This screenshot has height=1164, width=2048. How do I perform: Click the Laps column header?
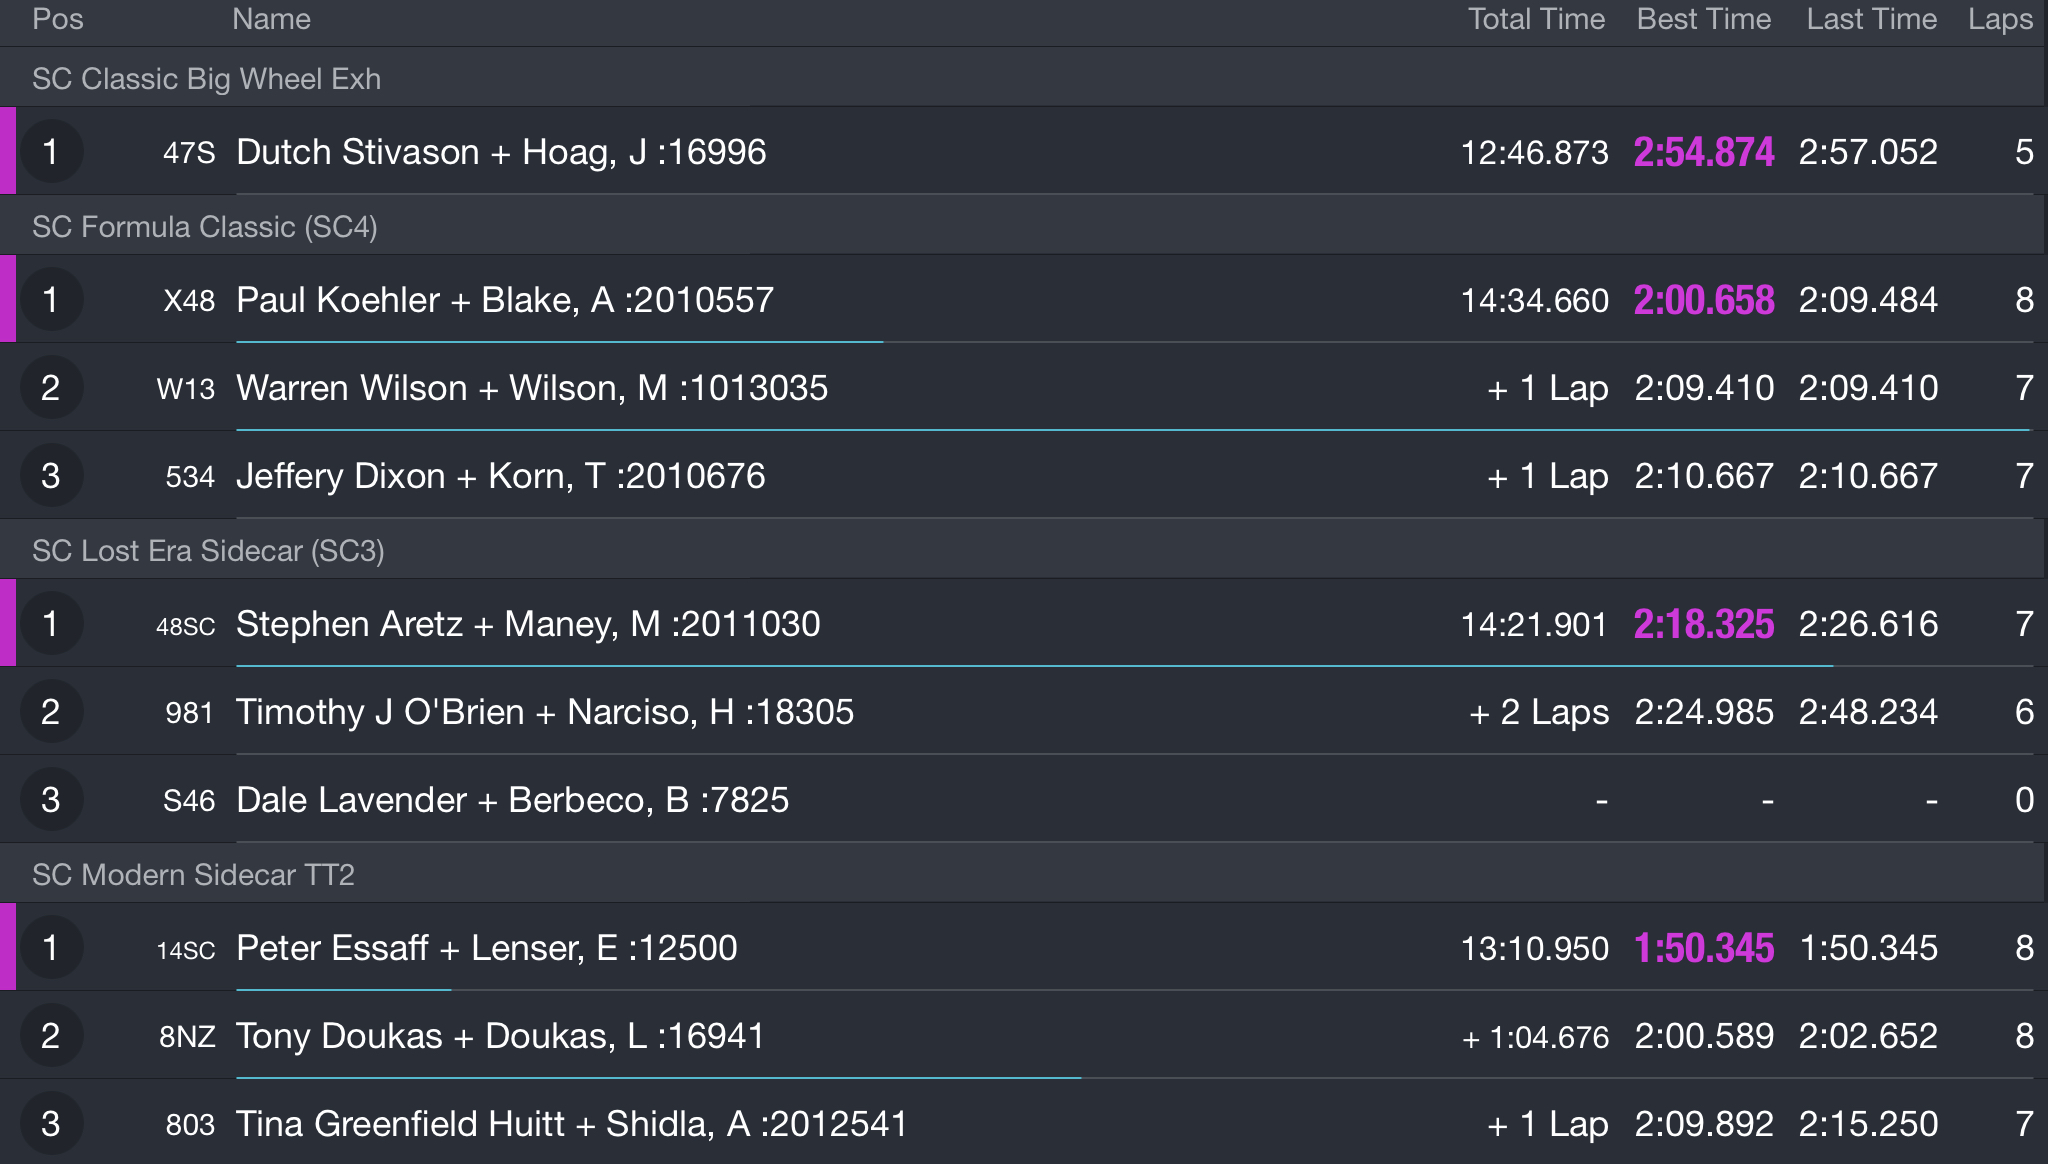click(2000, 19)
